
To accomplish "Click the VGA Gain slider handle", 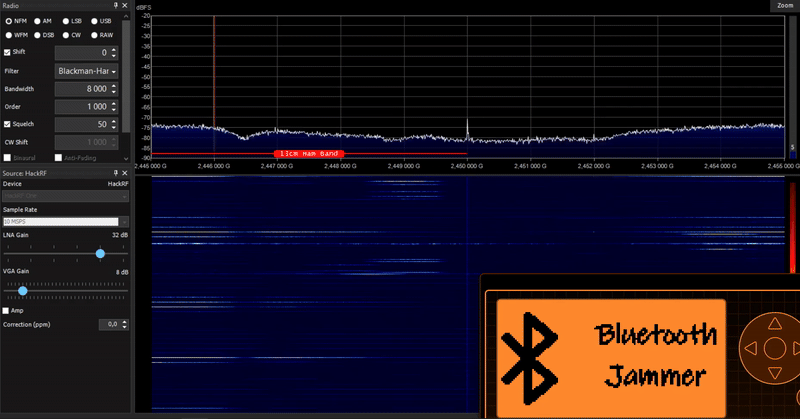I will (x=22, y=290).
